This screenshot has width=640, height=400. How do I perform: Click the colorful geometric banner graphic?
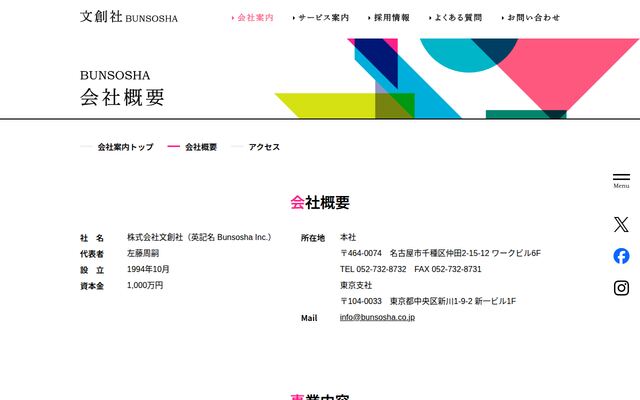tap(457, 78)
